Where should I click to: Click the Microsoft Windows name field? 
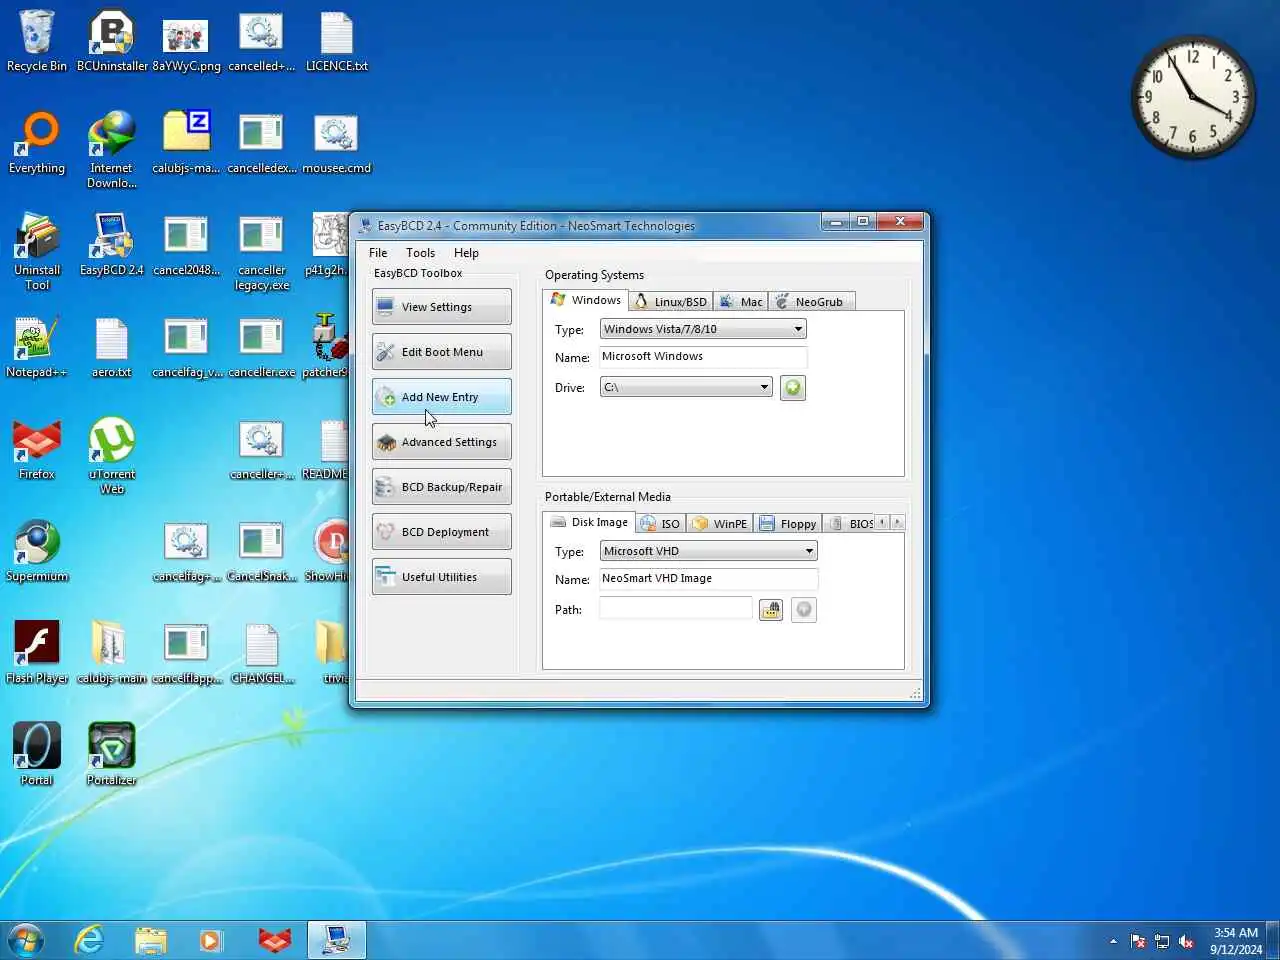tap(703, 357)
